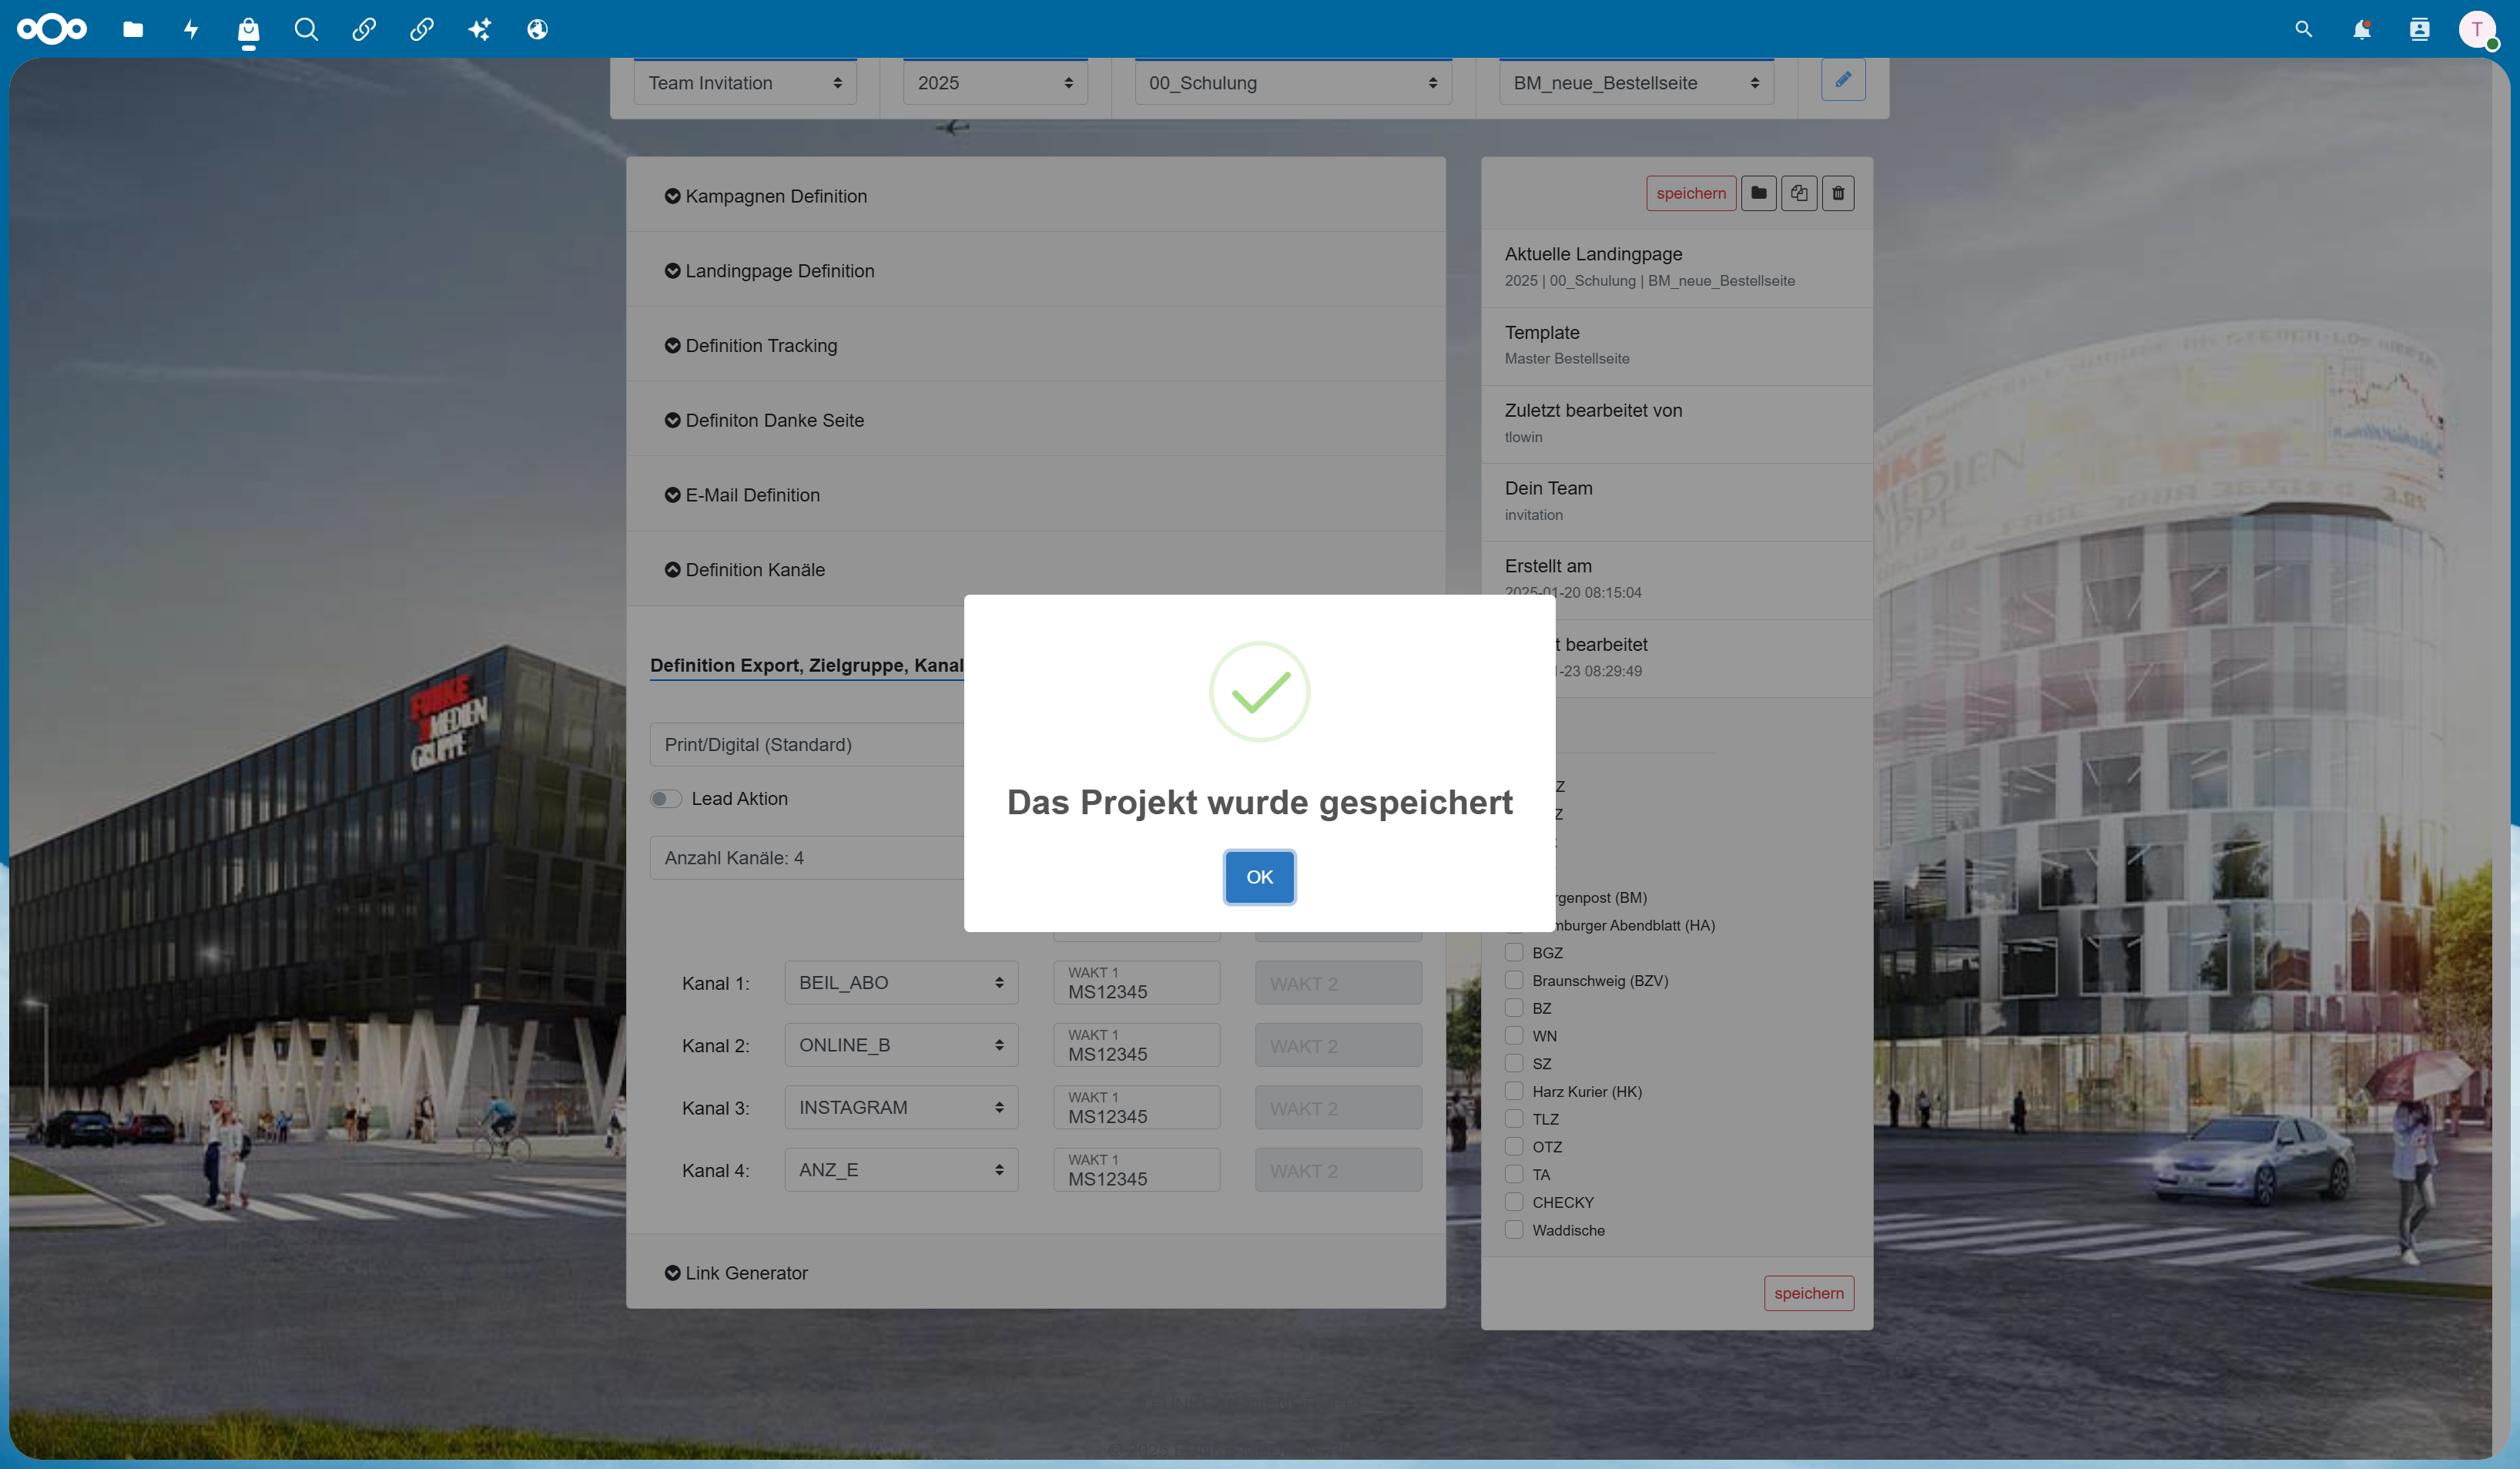
Task: Open the 2025 year dropdown
Action: point(995,83)
